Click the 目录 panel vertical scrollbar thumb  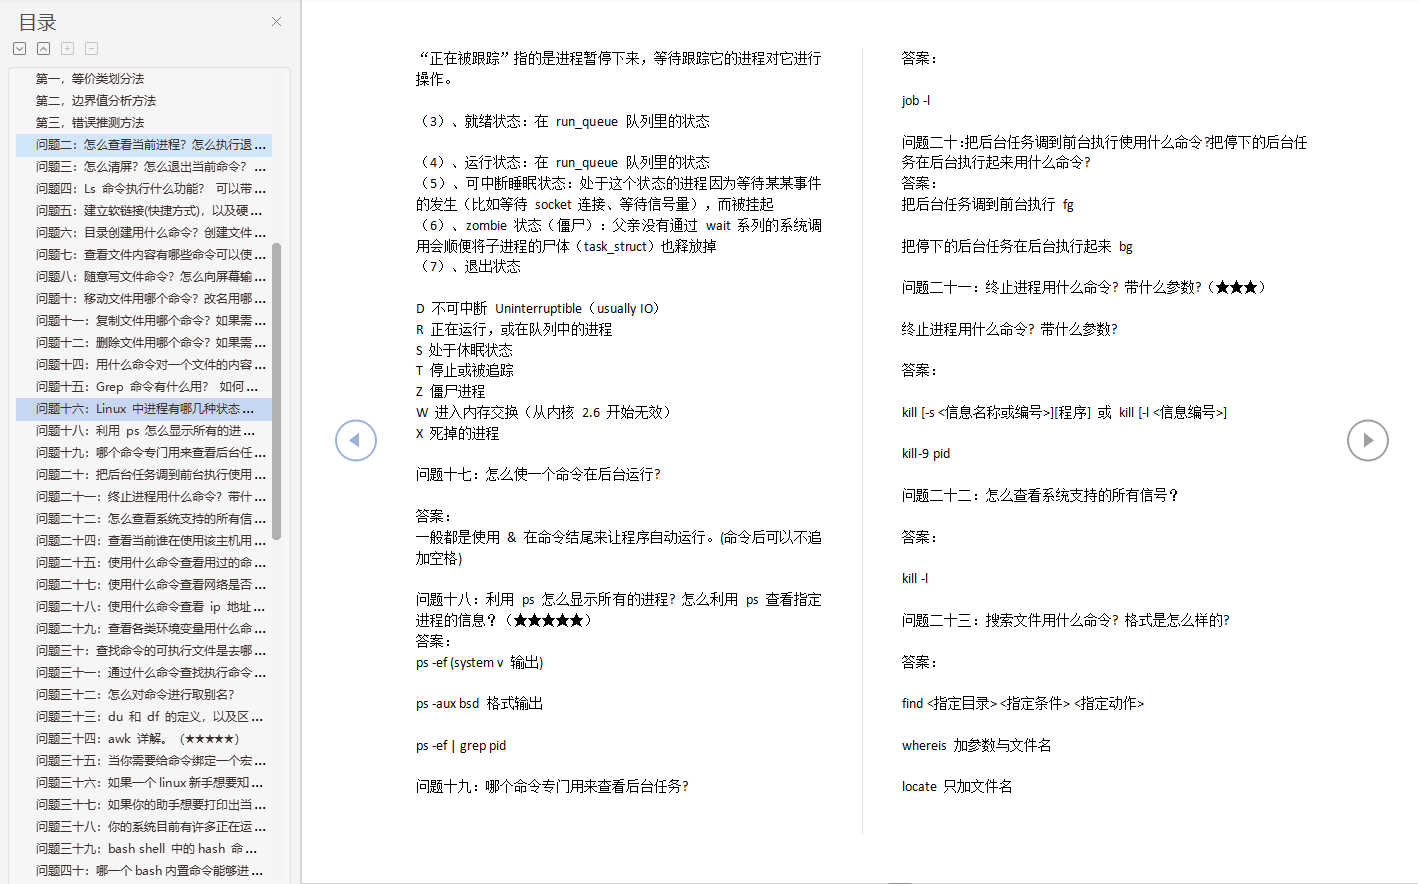[276, 390]
